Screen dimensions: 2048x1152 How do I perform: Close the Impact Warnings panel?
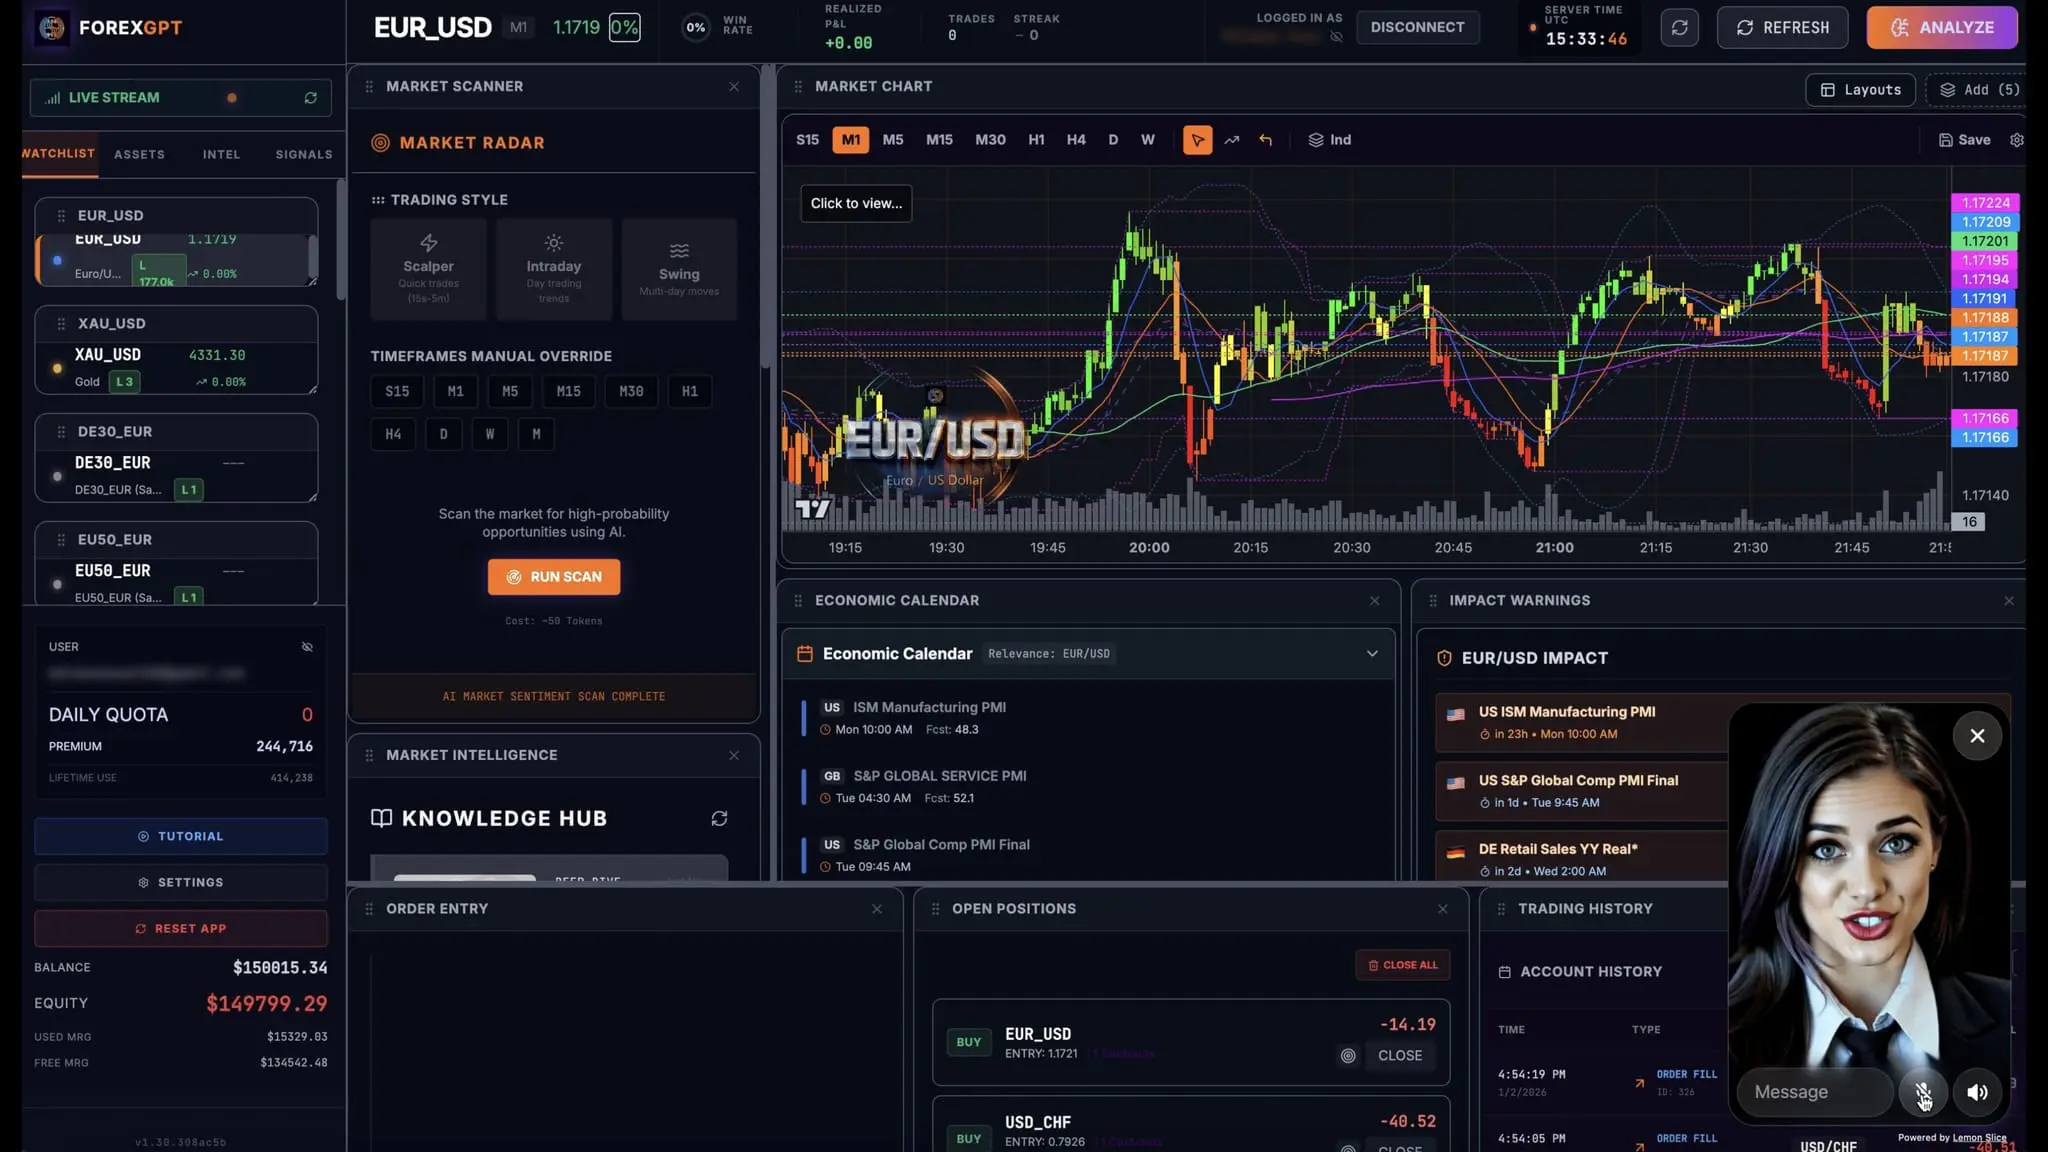(x=2009, y=601)
